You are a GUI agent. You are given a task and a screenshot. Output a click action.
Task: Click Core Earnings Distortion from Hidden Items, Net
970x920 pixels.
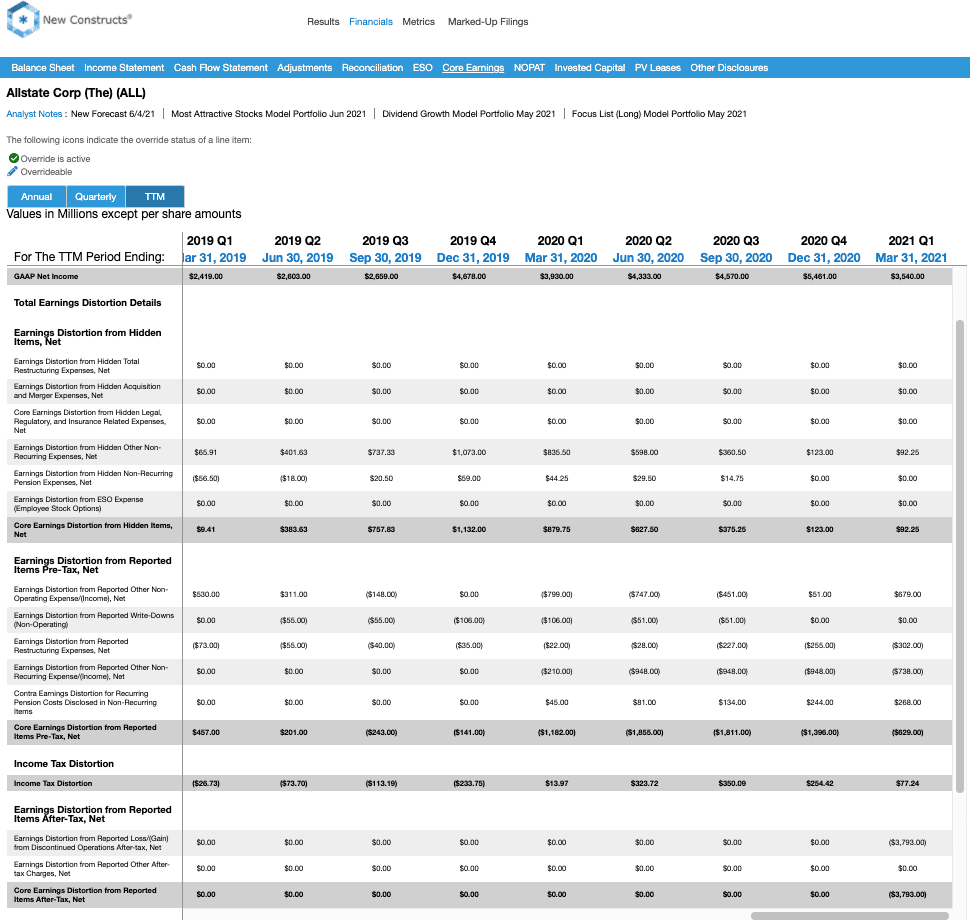point(93,530)
